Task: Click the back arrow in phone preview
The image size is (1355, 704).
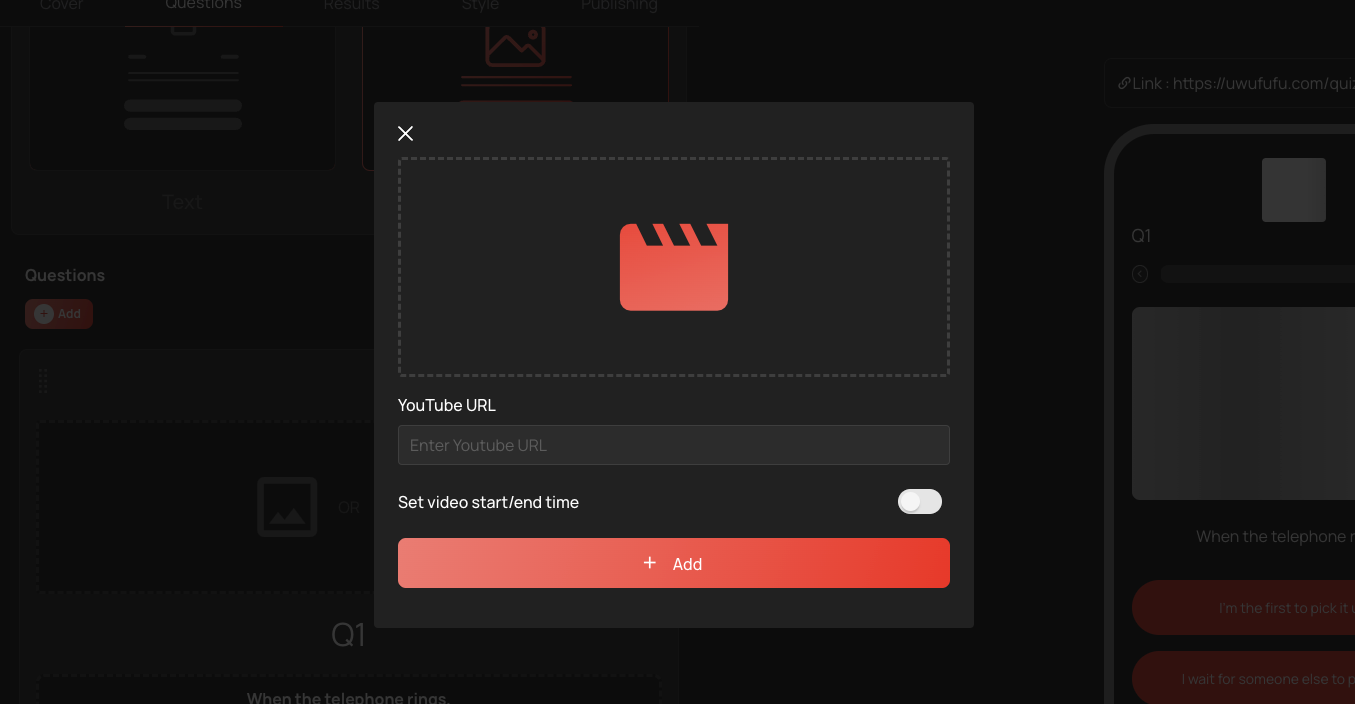Action: point(1140,274)
